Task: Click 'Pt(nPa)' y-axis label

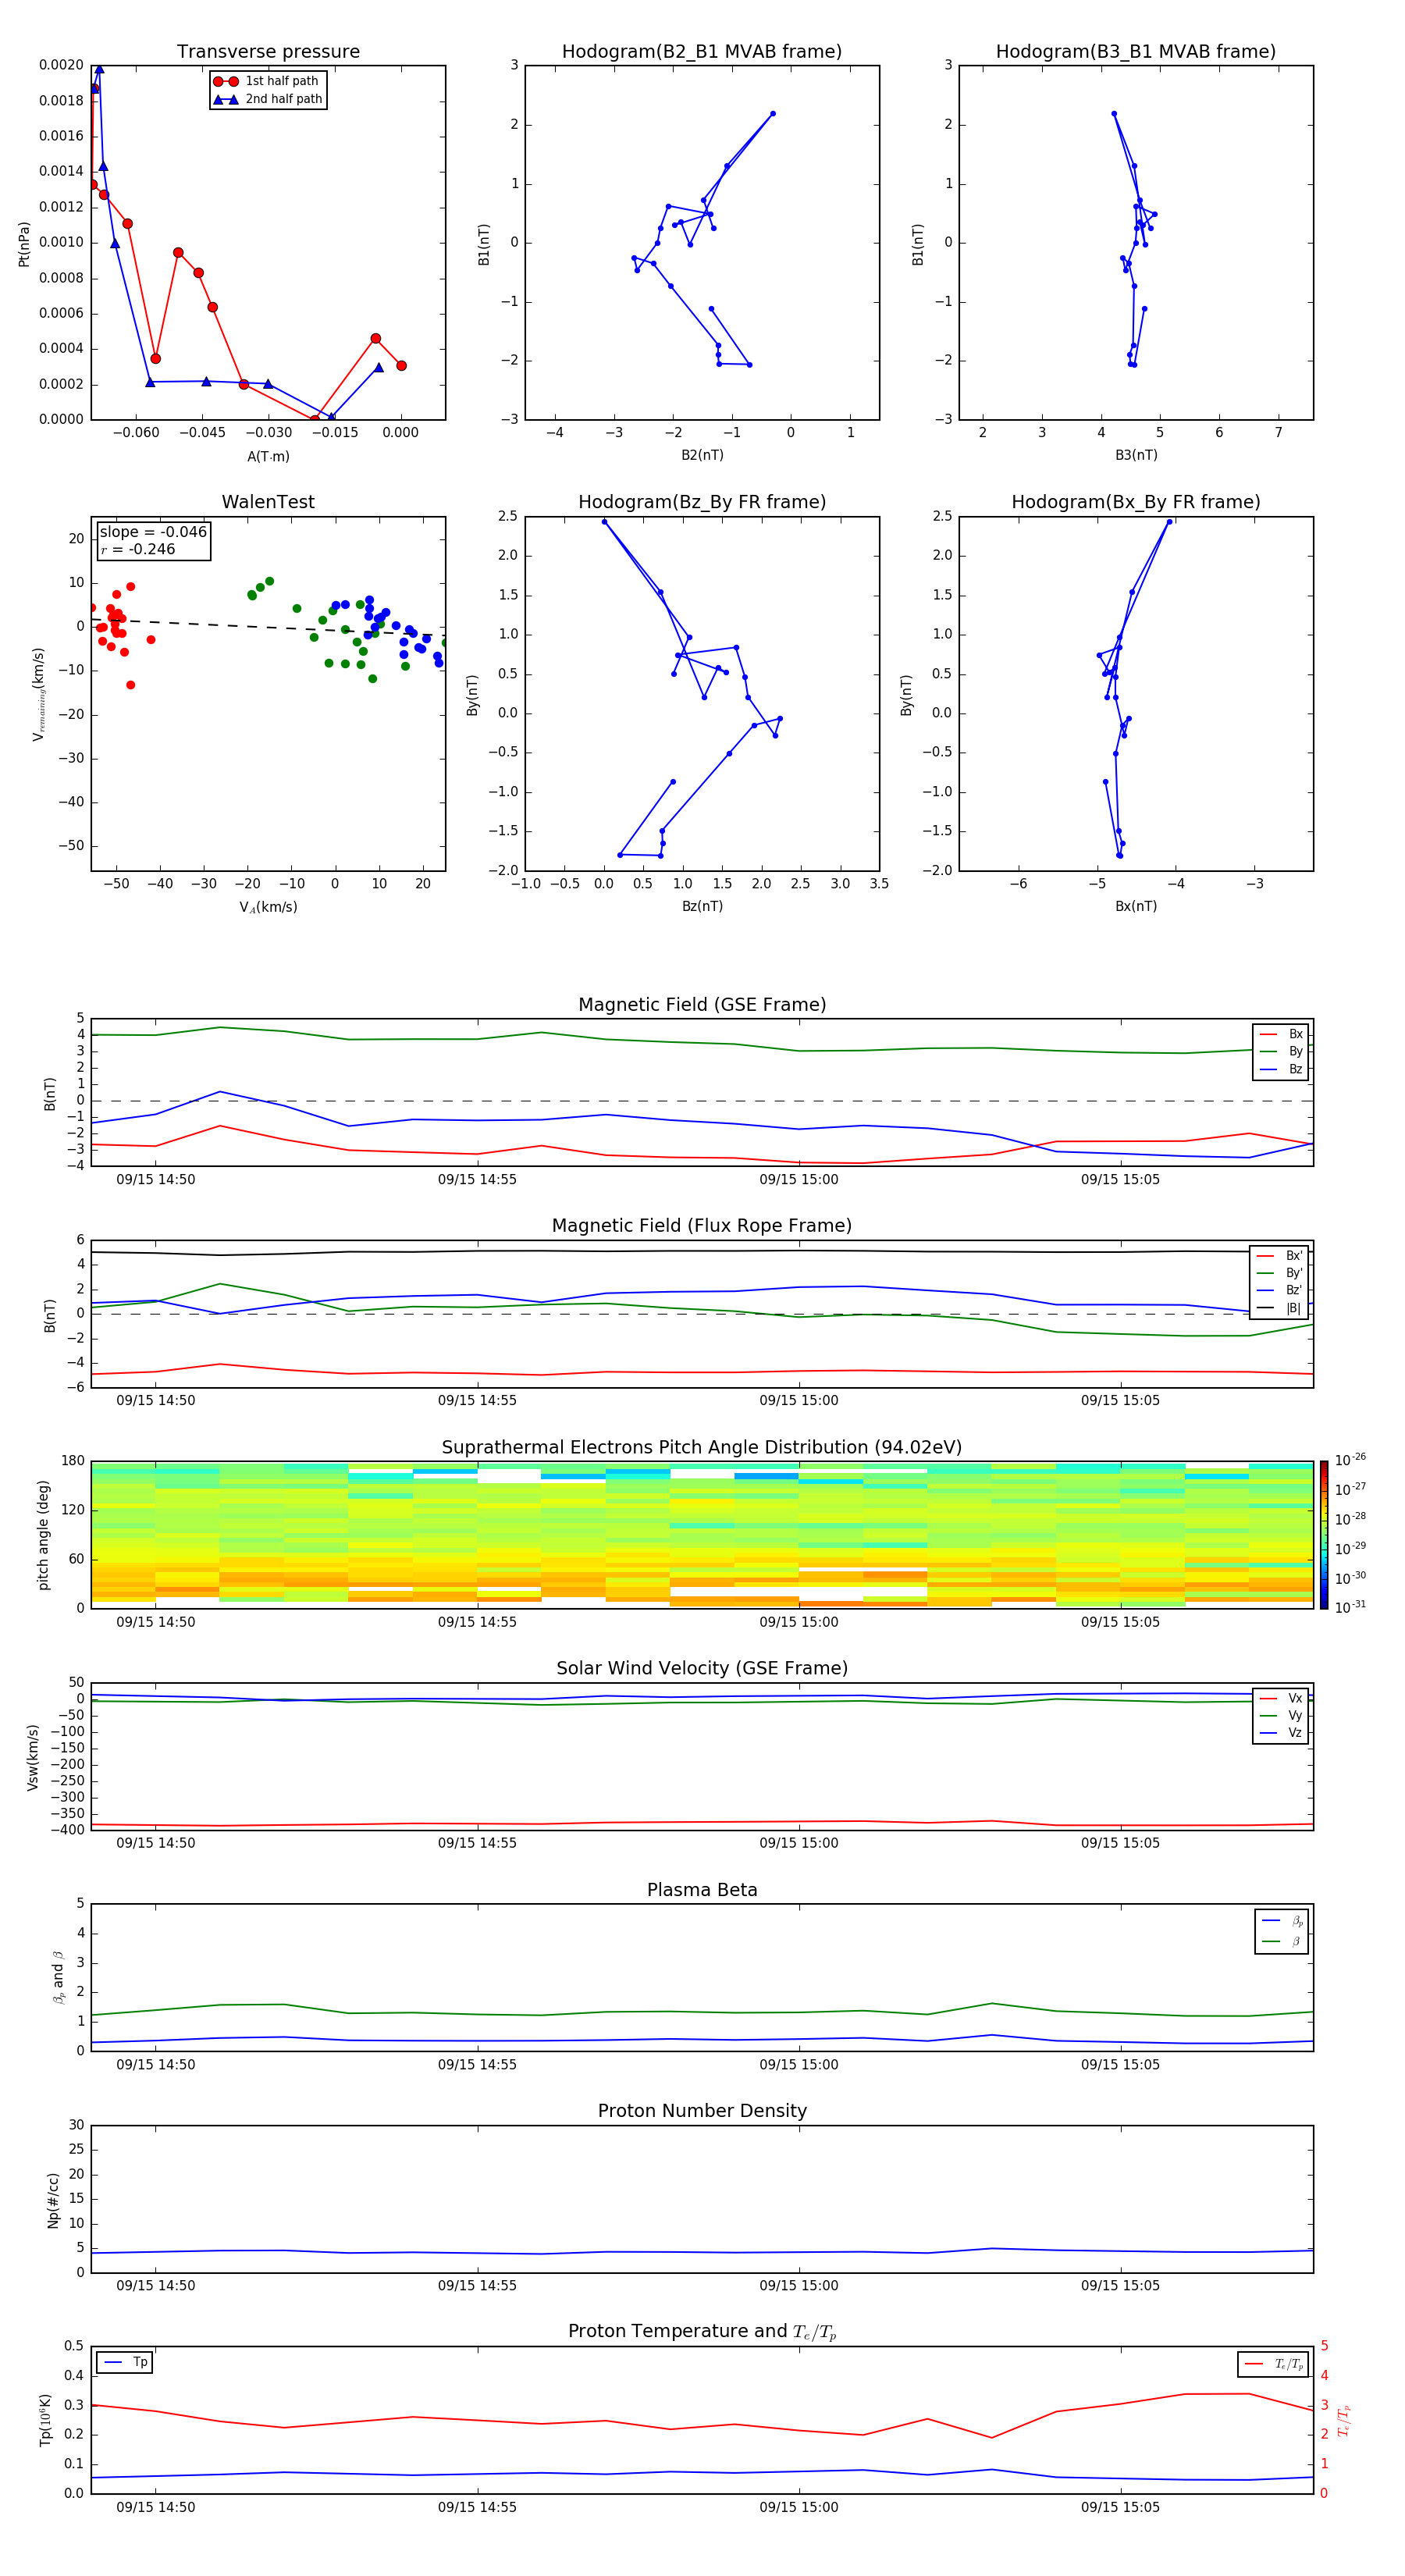Action: [24, 244]
